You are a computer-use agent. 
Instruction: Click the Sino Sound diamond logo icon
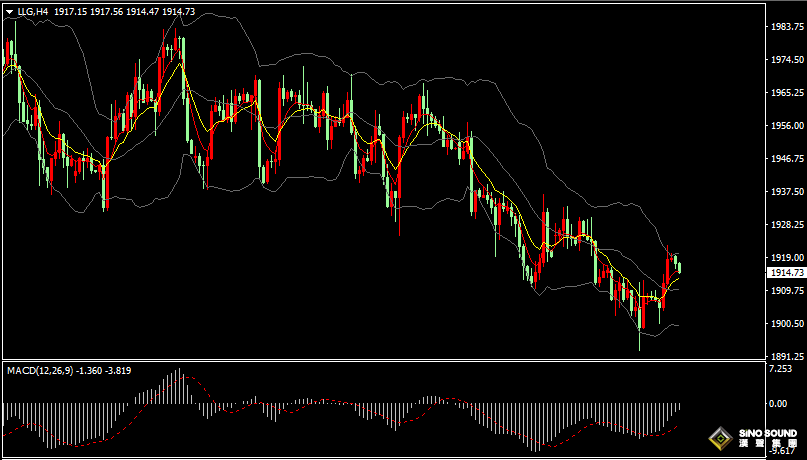click(x=719, y=438)
